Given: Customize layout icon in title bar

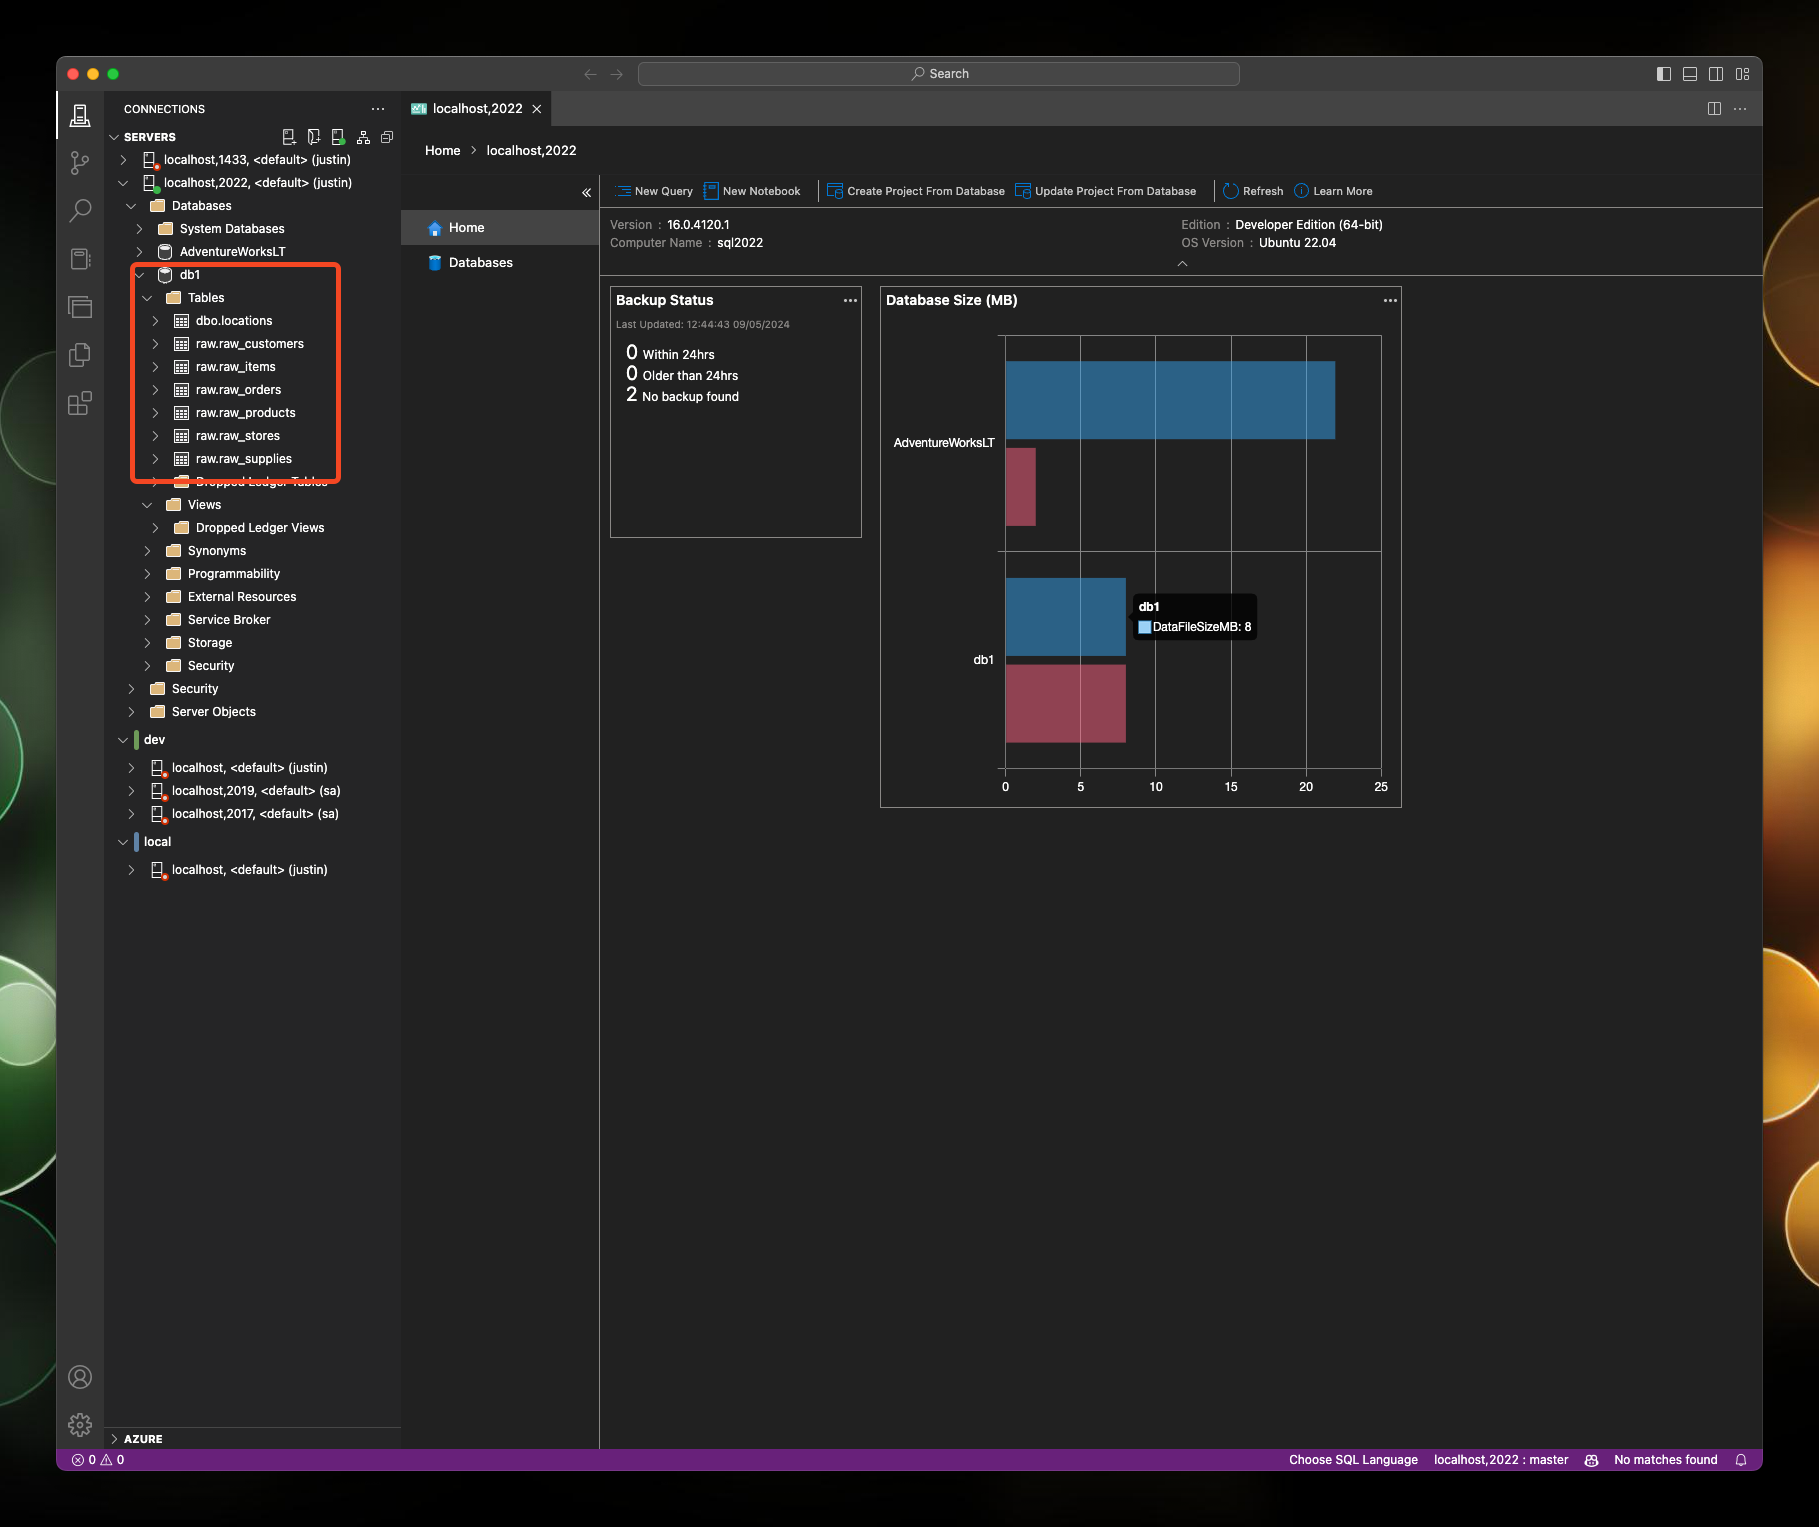Looking at the screenshot, I should [1743, 74].
